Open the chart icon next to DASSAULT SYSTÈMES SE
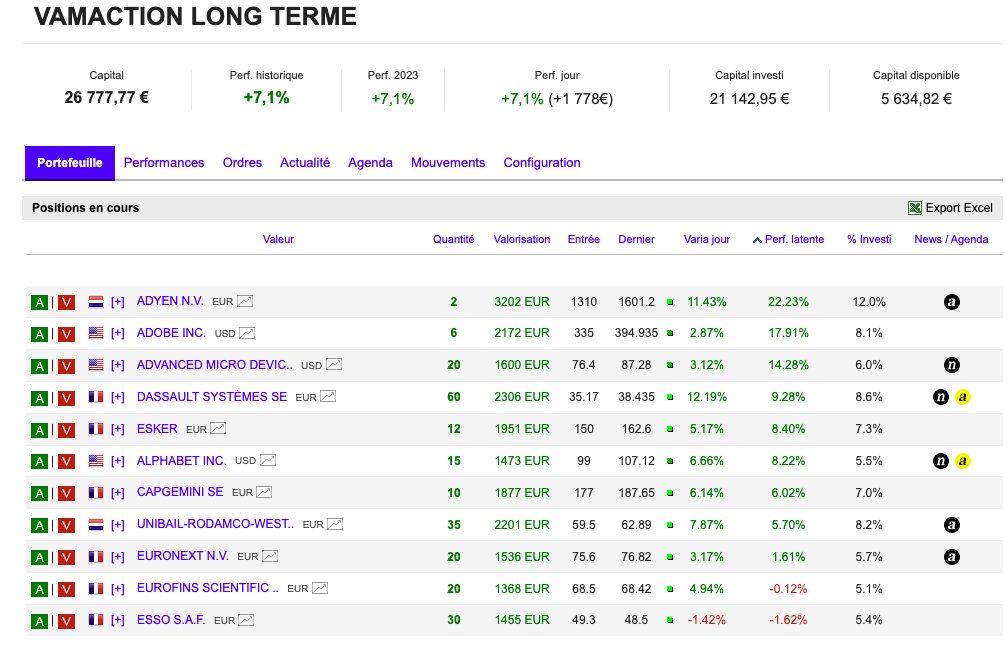This screenshot has width=1007, height=647. click(x=328, y=396)
